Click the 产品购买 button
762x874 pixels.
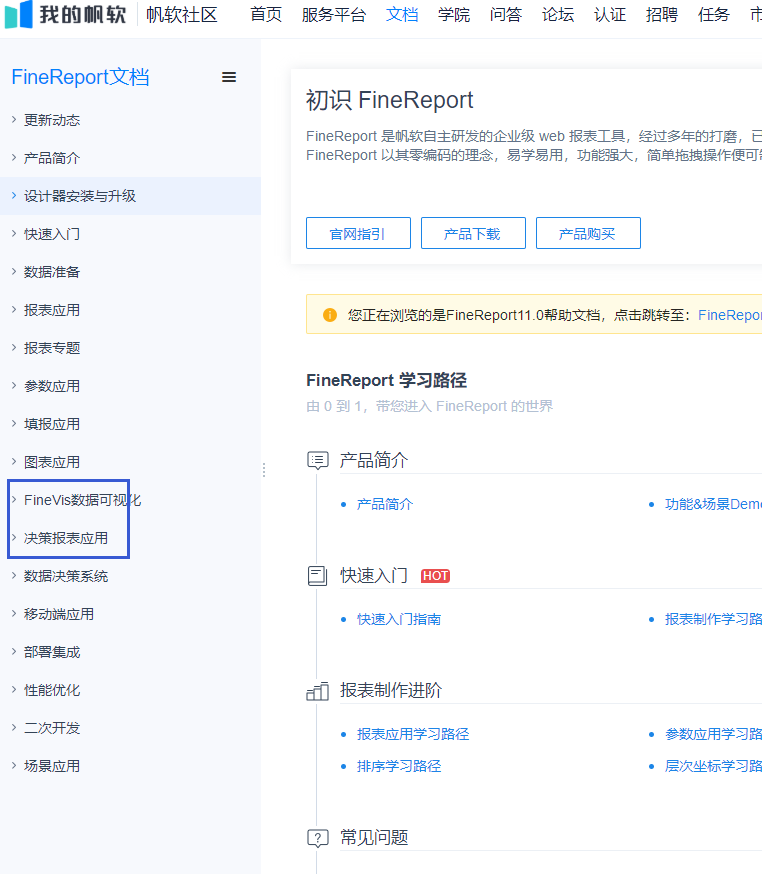[588, 233]
